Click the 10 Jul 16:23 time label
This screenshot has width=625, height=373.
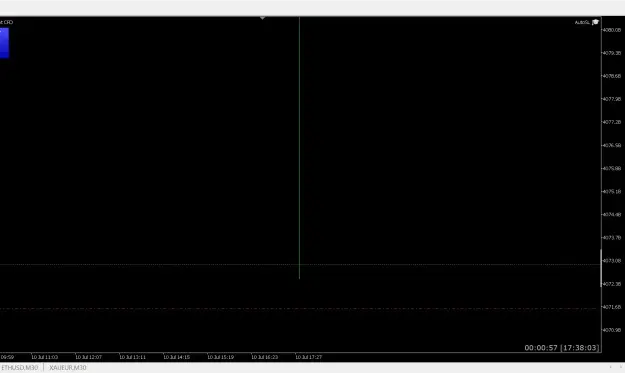[265, 357]
